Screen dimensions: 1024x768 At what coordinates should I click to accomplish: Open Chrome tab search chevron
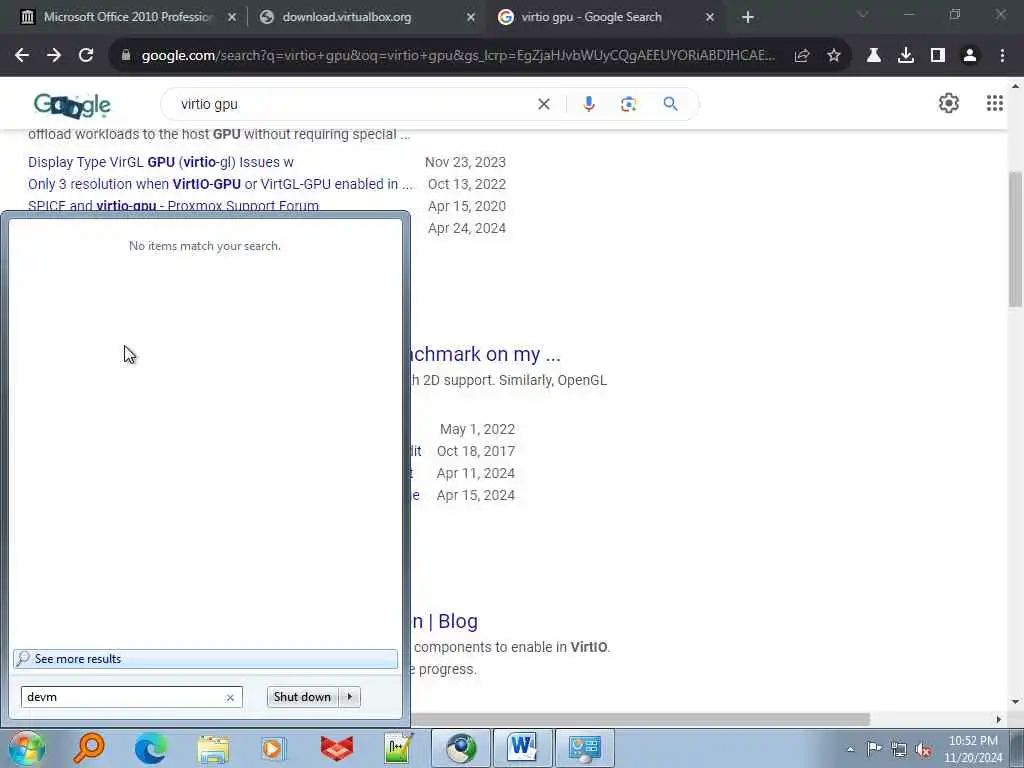(x=863, y=14)
